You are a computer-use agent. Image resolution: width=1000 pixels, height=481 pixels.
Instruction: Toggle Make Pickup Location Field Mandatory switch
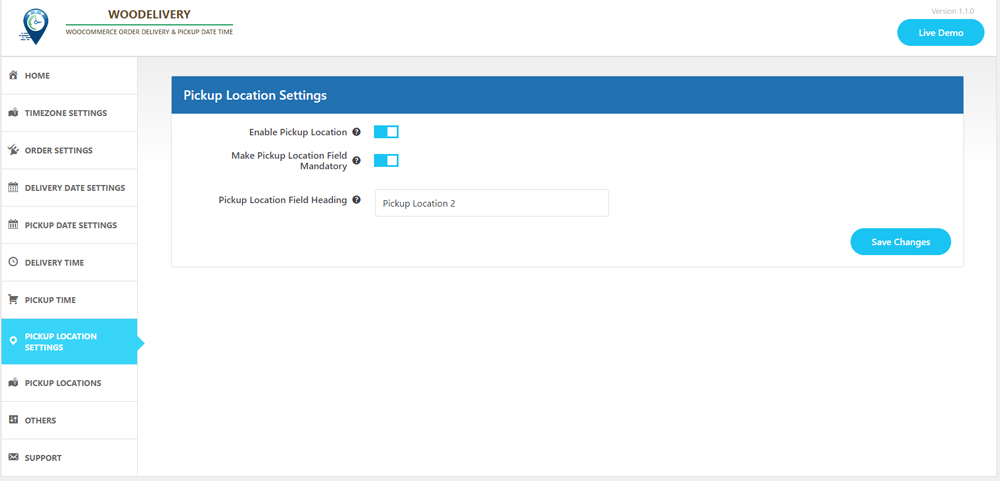pos(386,160)
